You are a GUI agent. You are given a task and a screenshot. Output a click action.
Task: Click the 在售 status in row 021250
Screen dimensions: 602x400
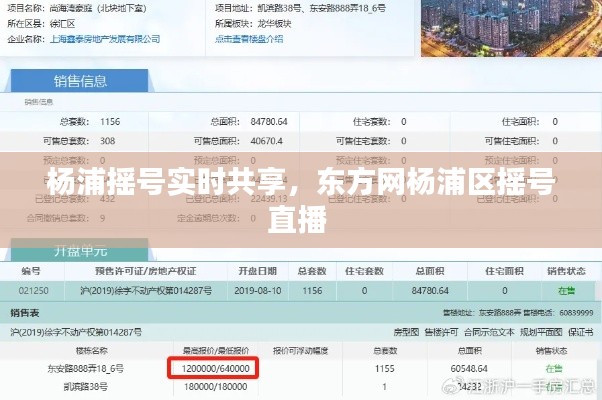(566, 290)
